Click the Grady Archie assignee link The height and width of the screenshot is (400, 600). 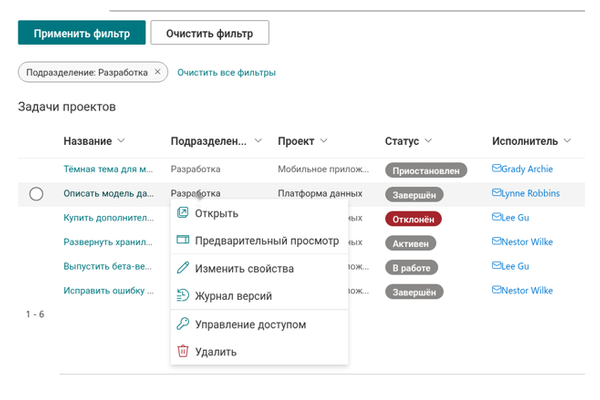pos(527,169)
